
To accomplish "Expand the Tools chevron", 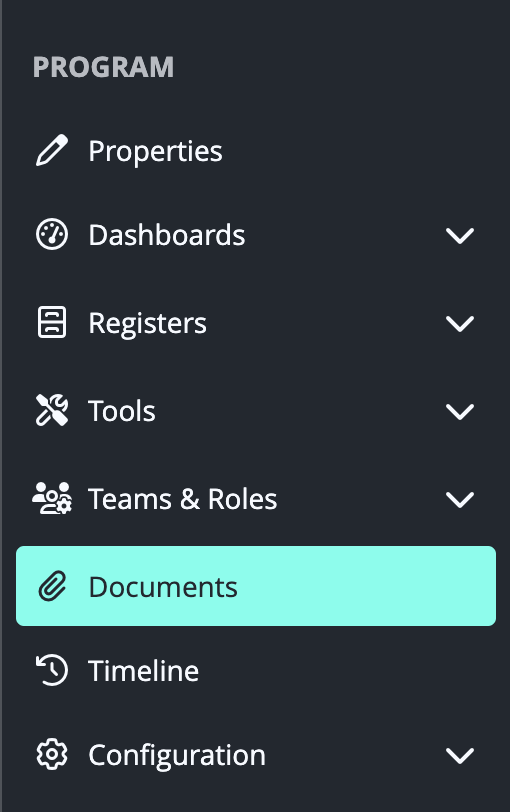I will (460, 412).
